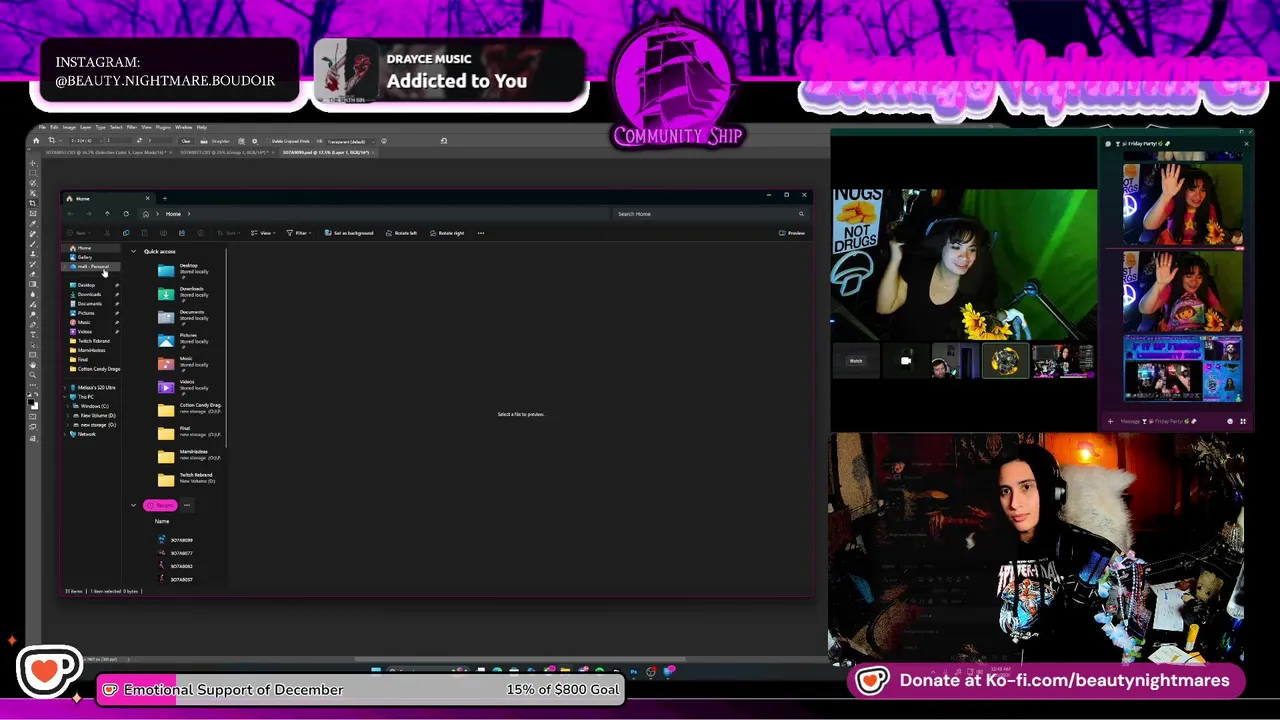1280x720 pixels.
Task: Open the Desktop folder in Quick access
Action: click(186, 270)
